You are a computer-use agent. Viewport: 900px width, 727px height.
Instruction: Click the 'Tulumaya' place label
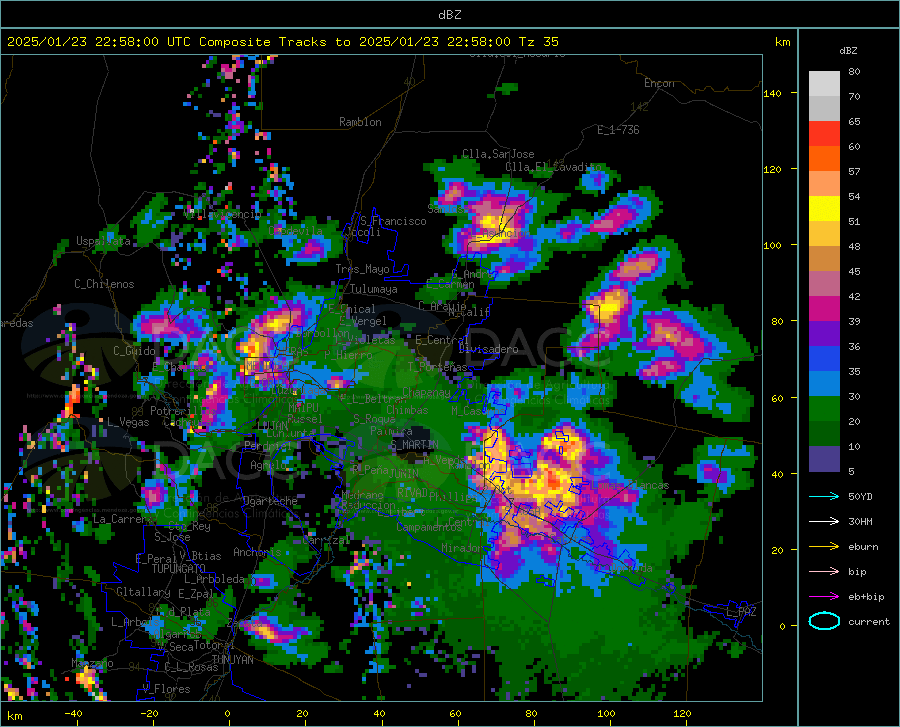click(373, 289)
